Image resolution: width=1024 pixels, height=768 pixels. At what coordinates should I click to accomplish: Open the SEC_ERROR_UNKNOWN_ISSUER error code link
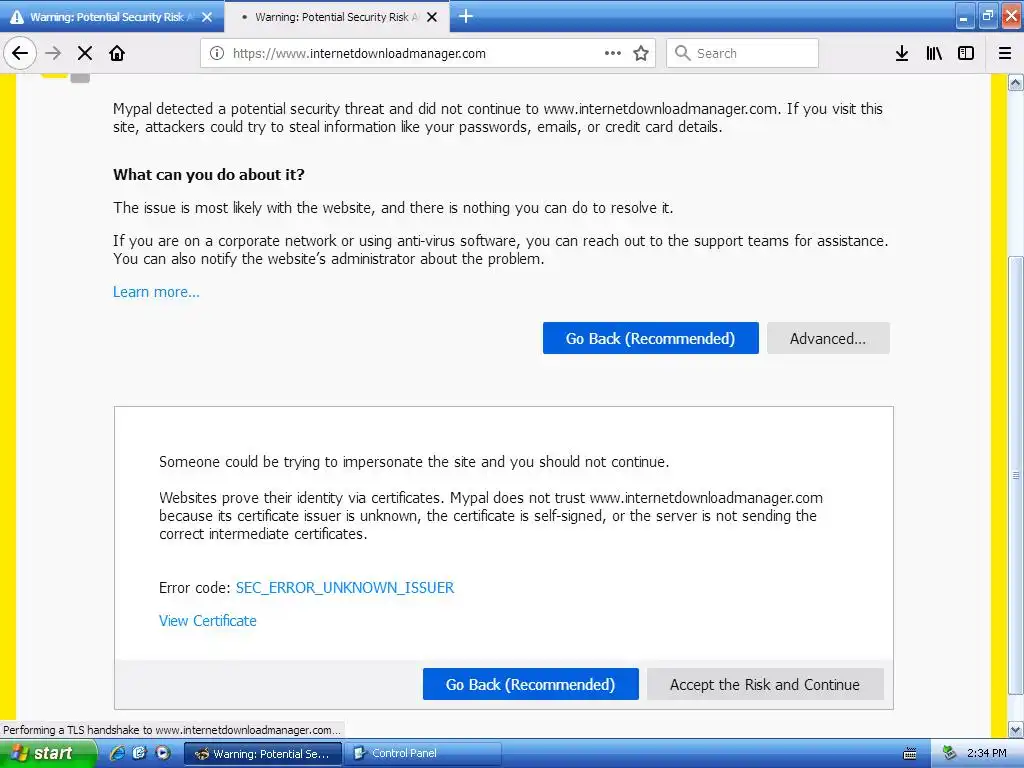[345, 588]
